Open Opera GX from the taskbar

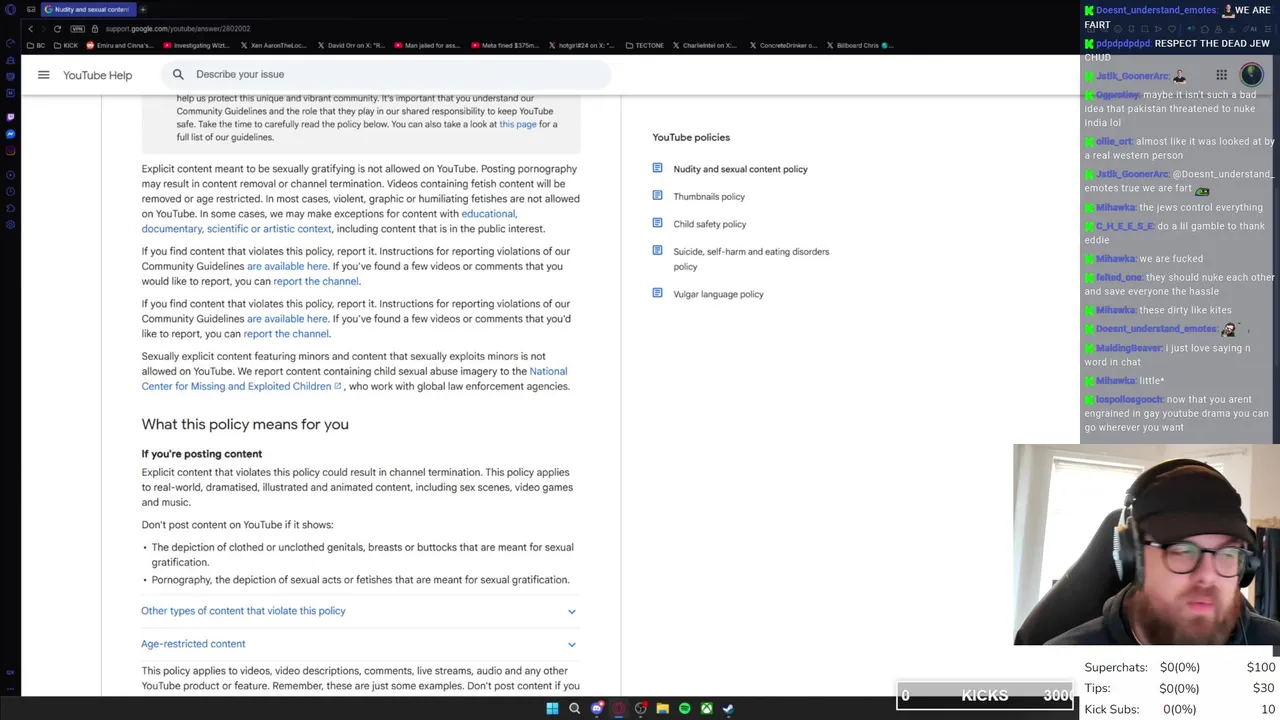point(619,708)
